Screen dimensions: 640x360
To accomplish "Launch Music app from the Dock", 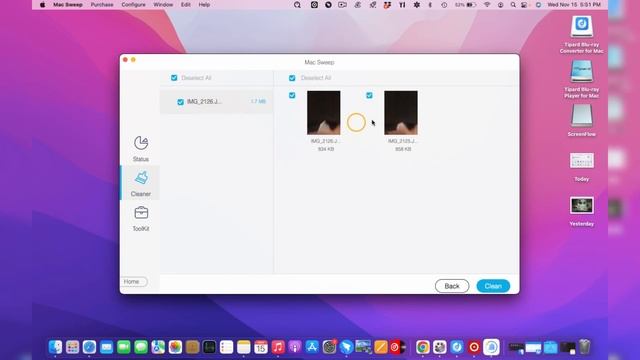I will 278,347.
